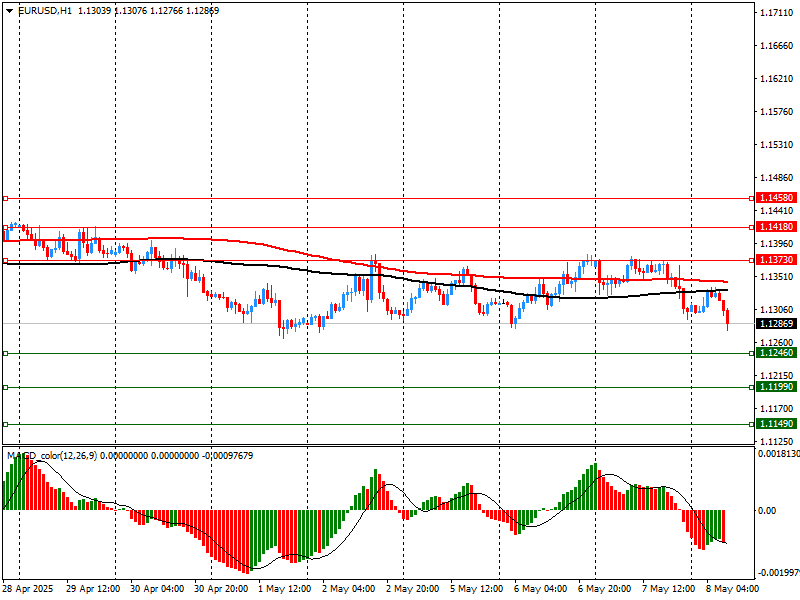800x600 pixels.
Task: Select the handle of the 1.11490 support line
Action: [5, 424]
